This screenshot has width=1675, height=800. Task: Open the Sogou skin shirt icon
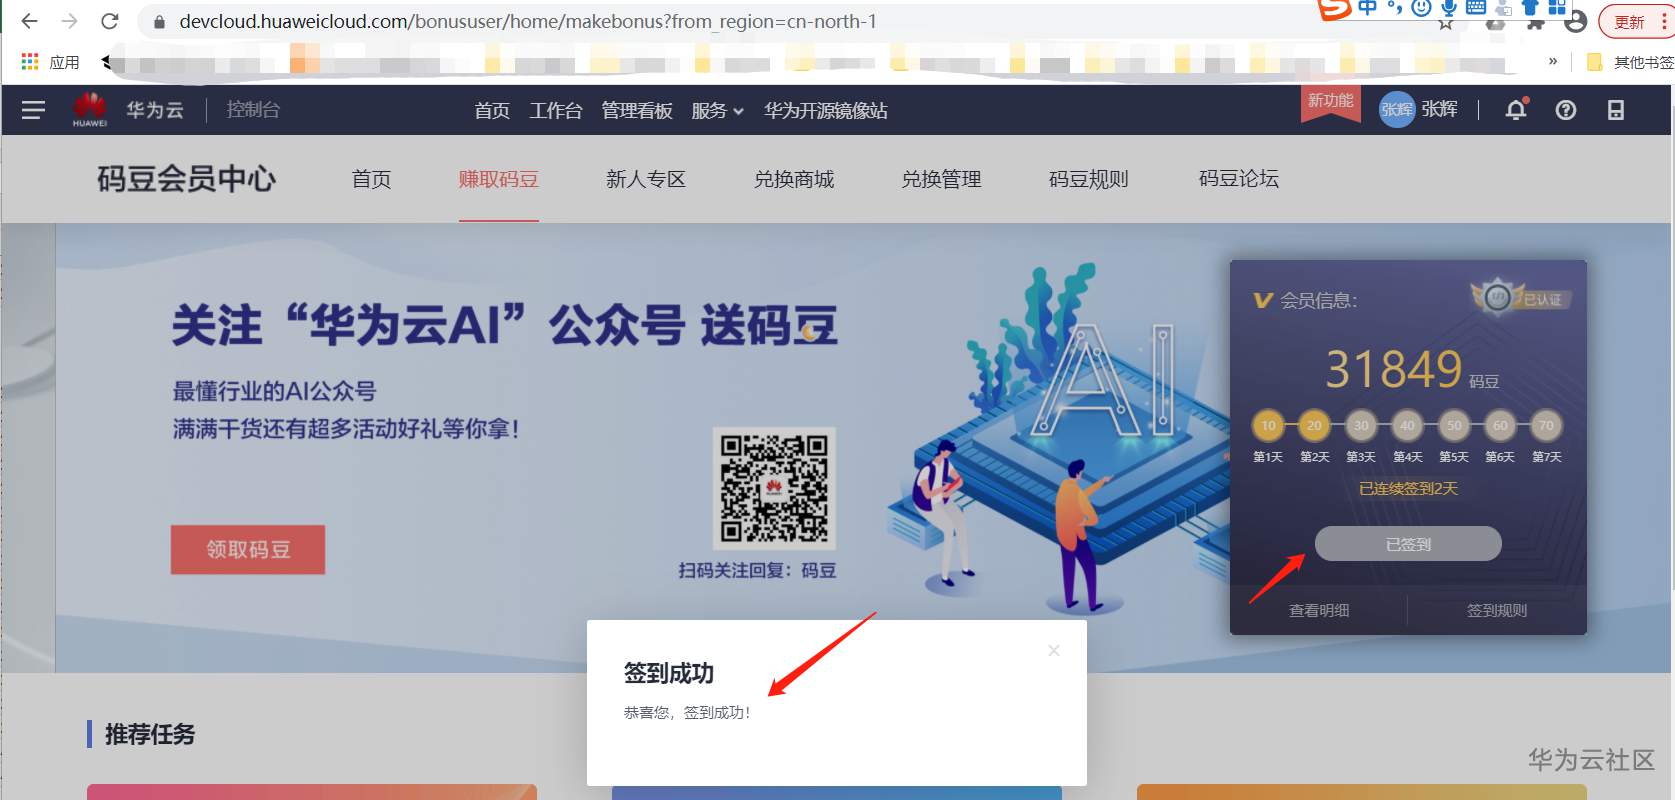coord(1530,8)
